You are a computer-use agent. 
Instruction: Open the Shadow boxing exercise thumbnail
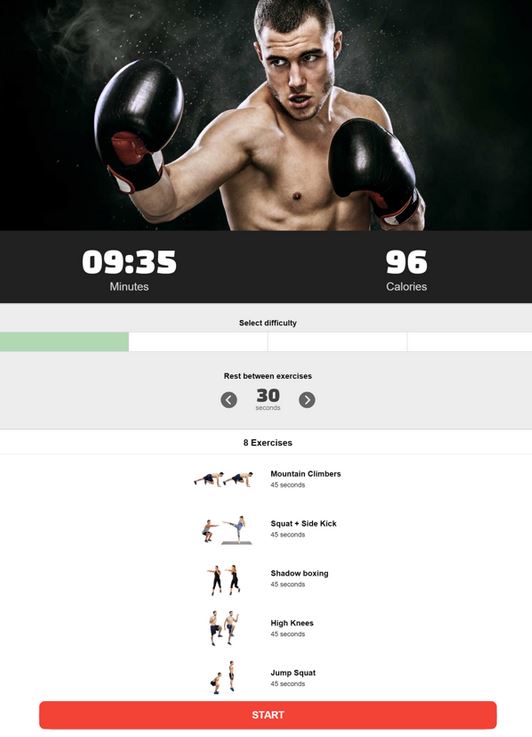(x=224, y=580)
